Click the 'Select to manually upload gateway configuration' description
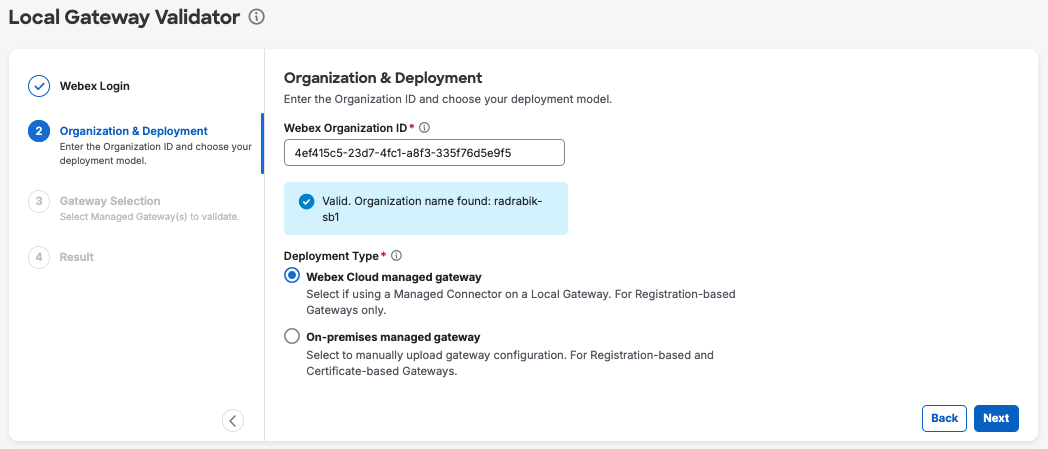 (x=510, y=363)
